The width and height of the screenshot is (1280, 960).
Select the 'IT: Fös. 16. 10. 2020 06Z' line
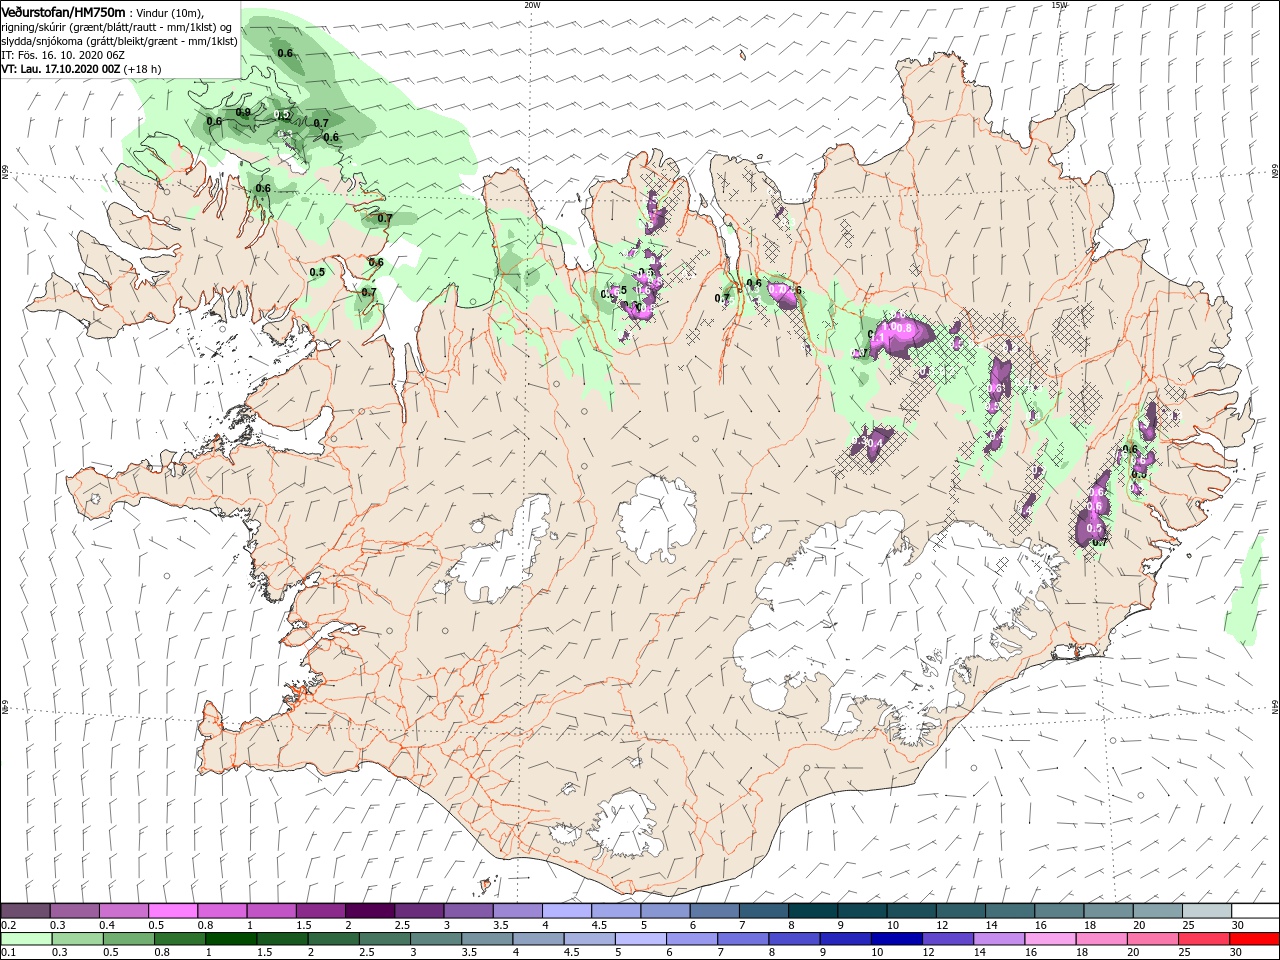coord(62,55)
